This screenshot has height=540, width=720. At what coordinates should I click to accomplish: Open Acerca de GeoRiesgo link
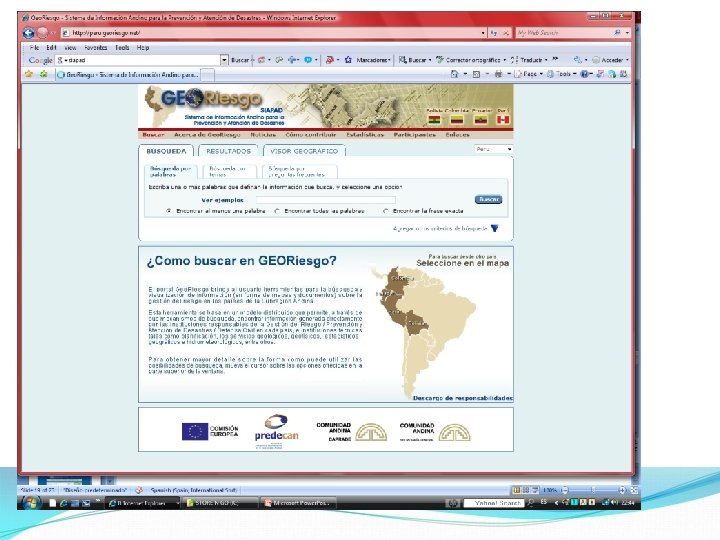pos(207,135)
